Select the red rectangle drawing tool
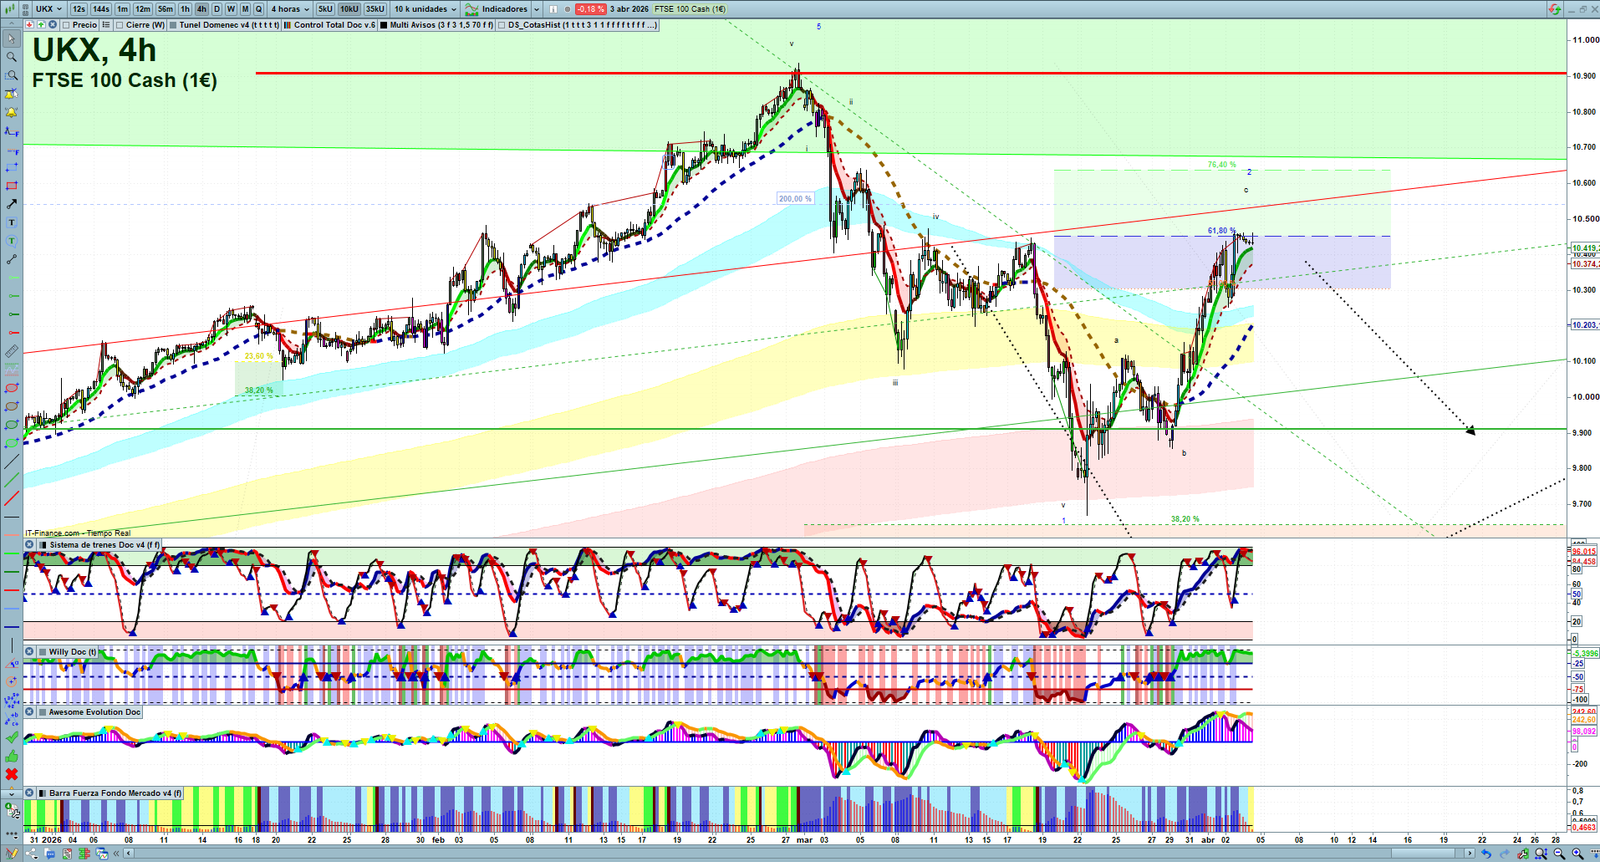Viewport: 1600px width, 862px height. click(11, 186)
